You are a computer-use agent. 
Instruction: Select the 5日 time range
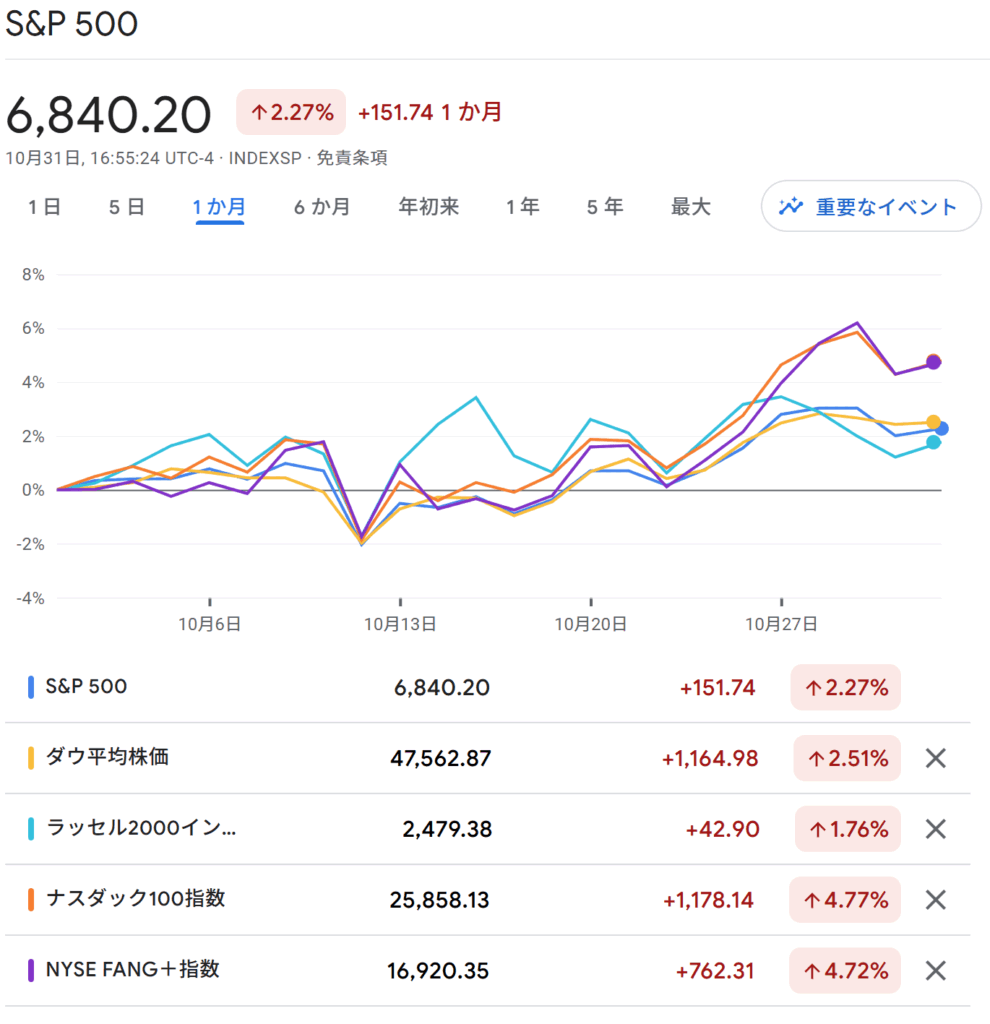click(x=127, y=207)
